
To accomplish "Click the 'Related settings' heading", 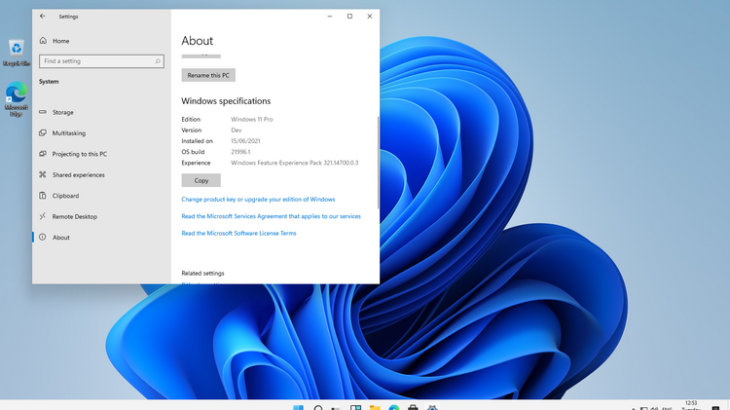I will click(203, 273).
